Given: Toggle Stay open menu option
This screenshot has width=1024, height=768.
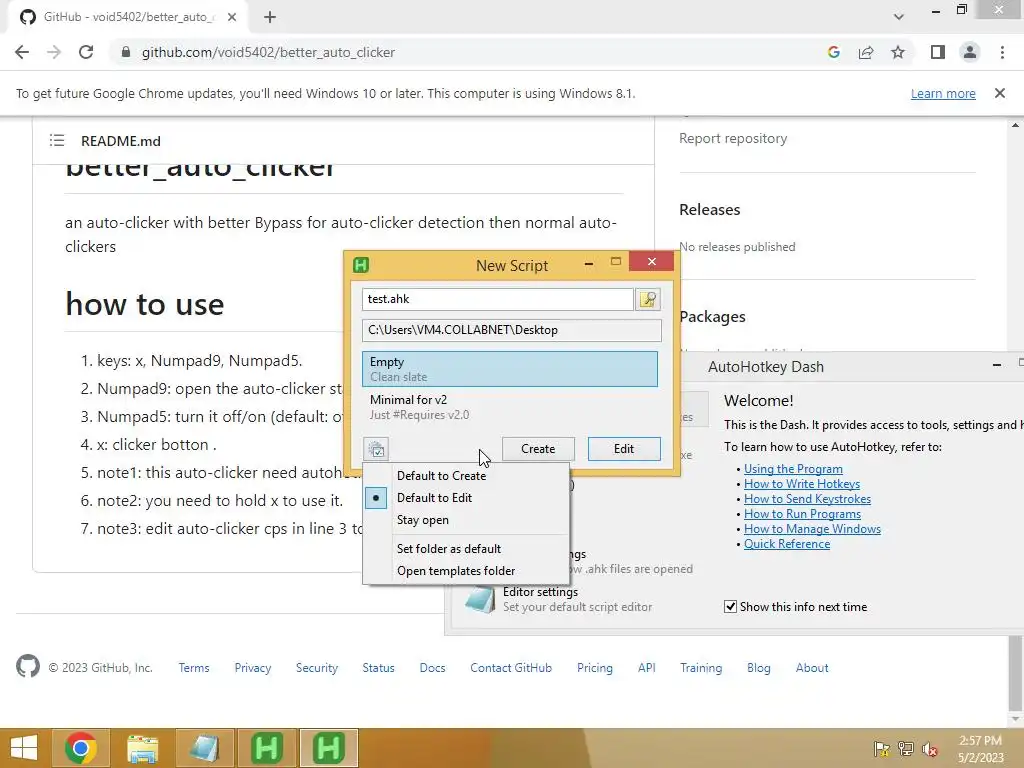Looking at the screenshot, I should pos(466,520).
